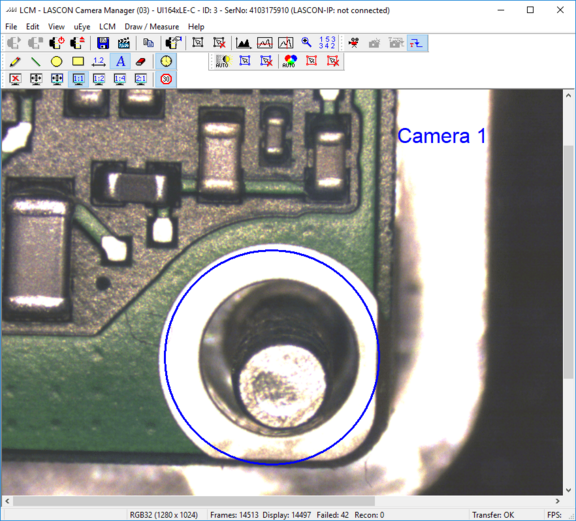Open the uEye menu

point(82,27)
